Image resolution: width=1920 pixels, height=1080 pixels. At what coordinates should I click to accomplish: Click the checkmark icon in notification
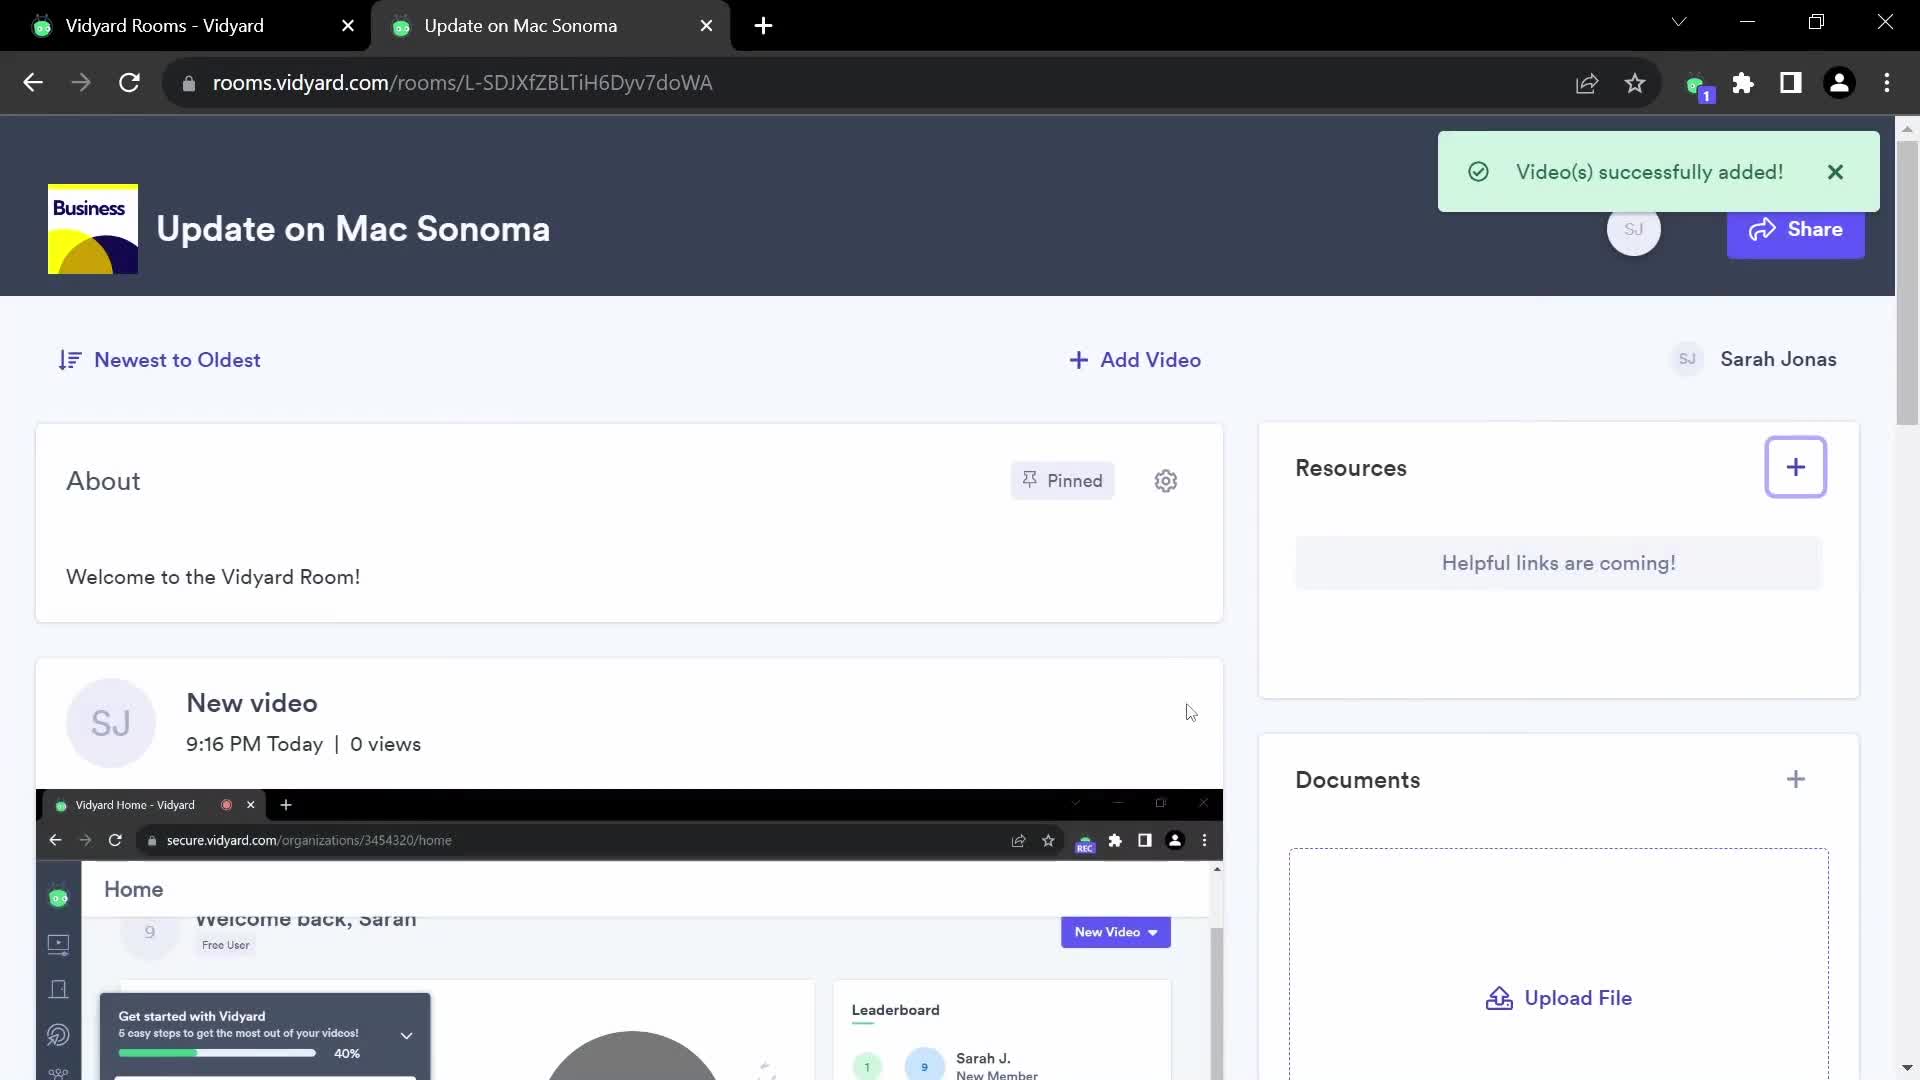1478,172
